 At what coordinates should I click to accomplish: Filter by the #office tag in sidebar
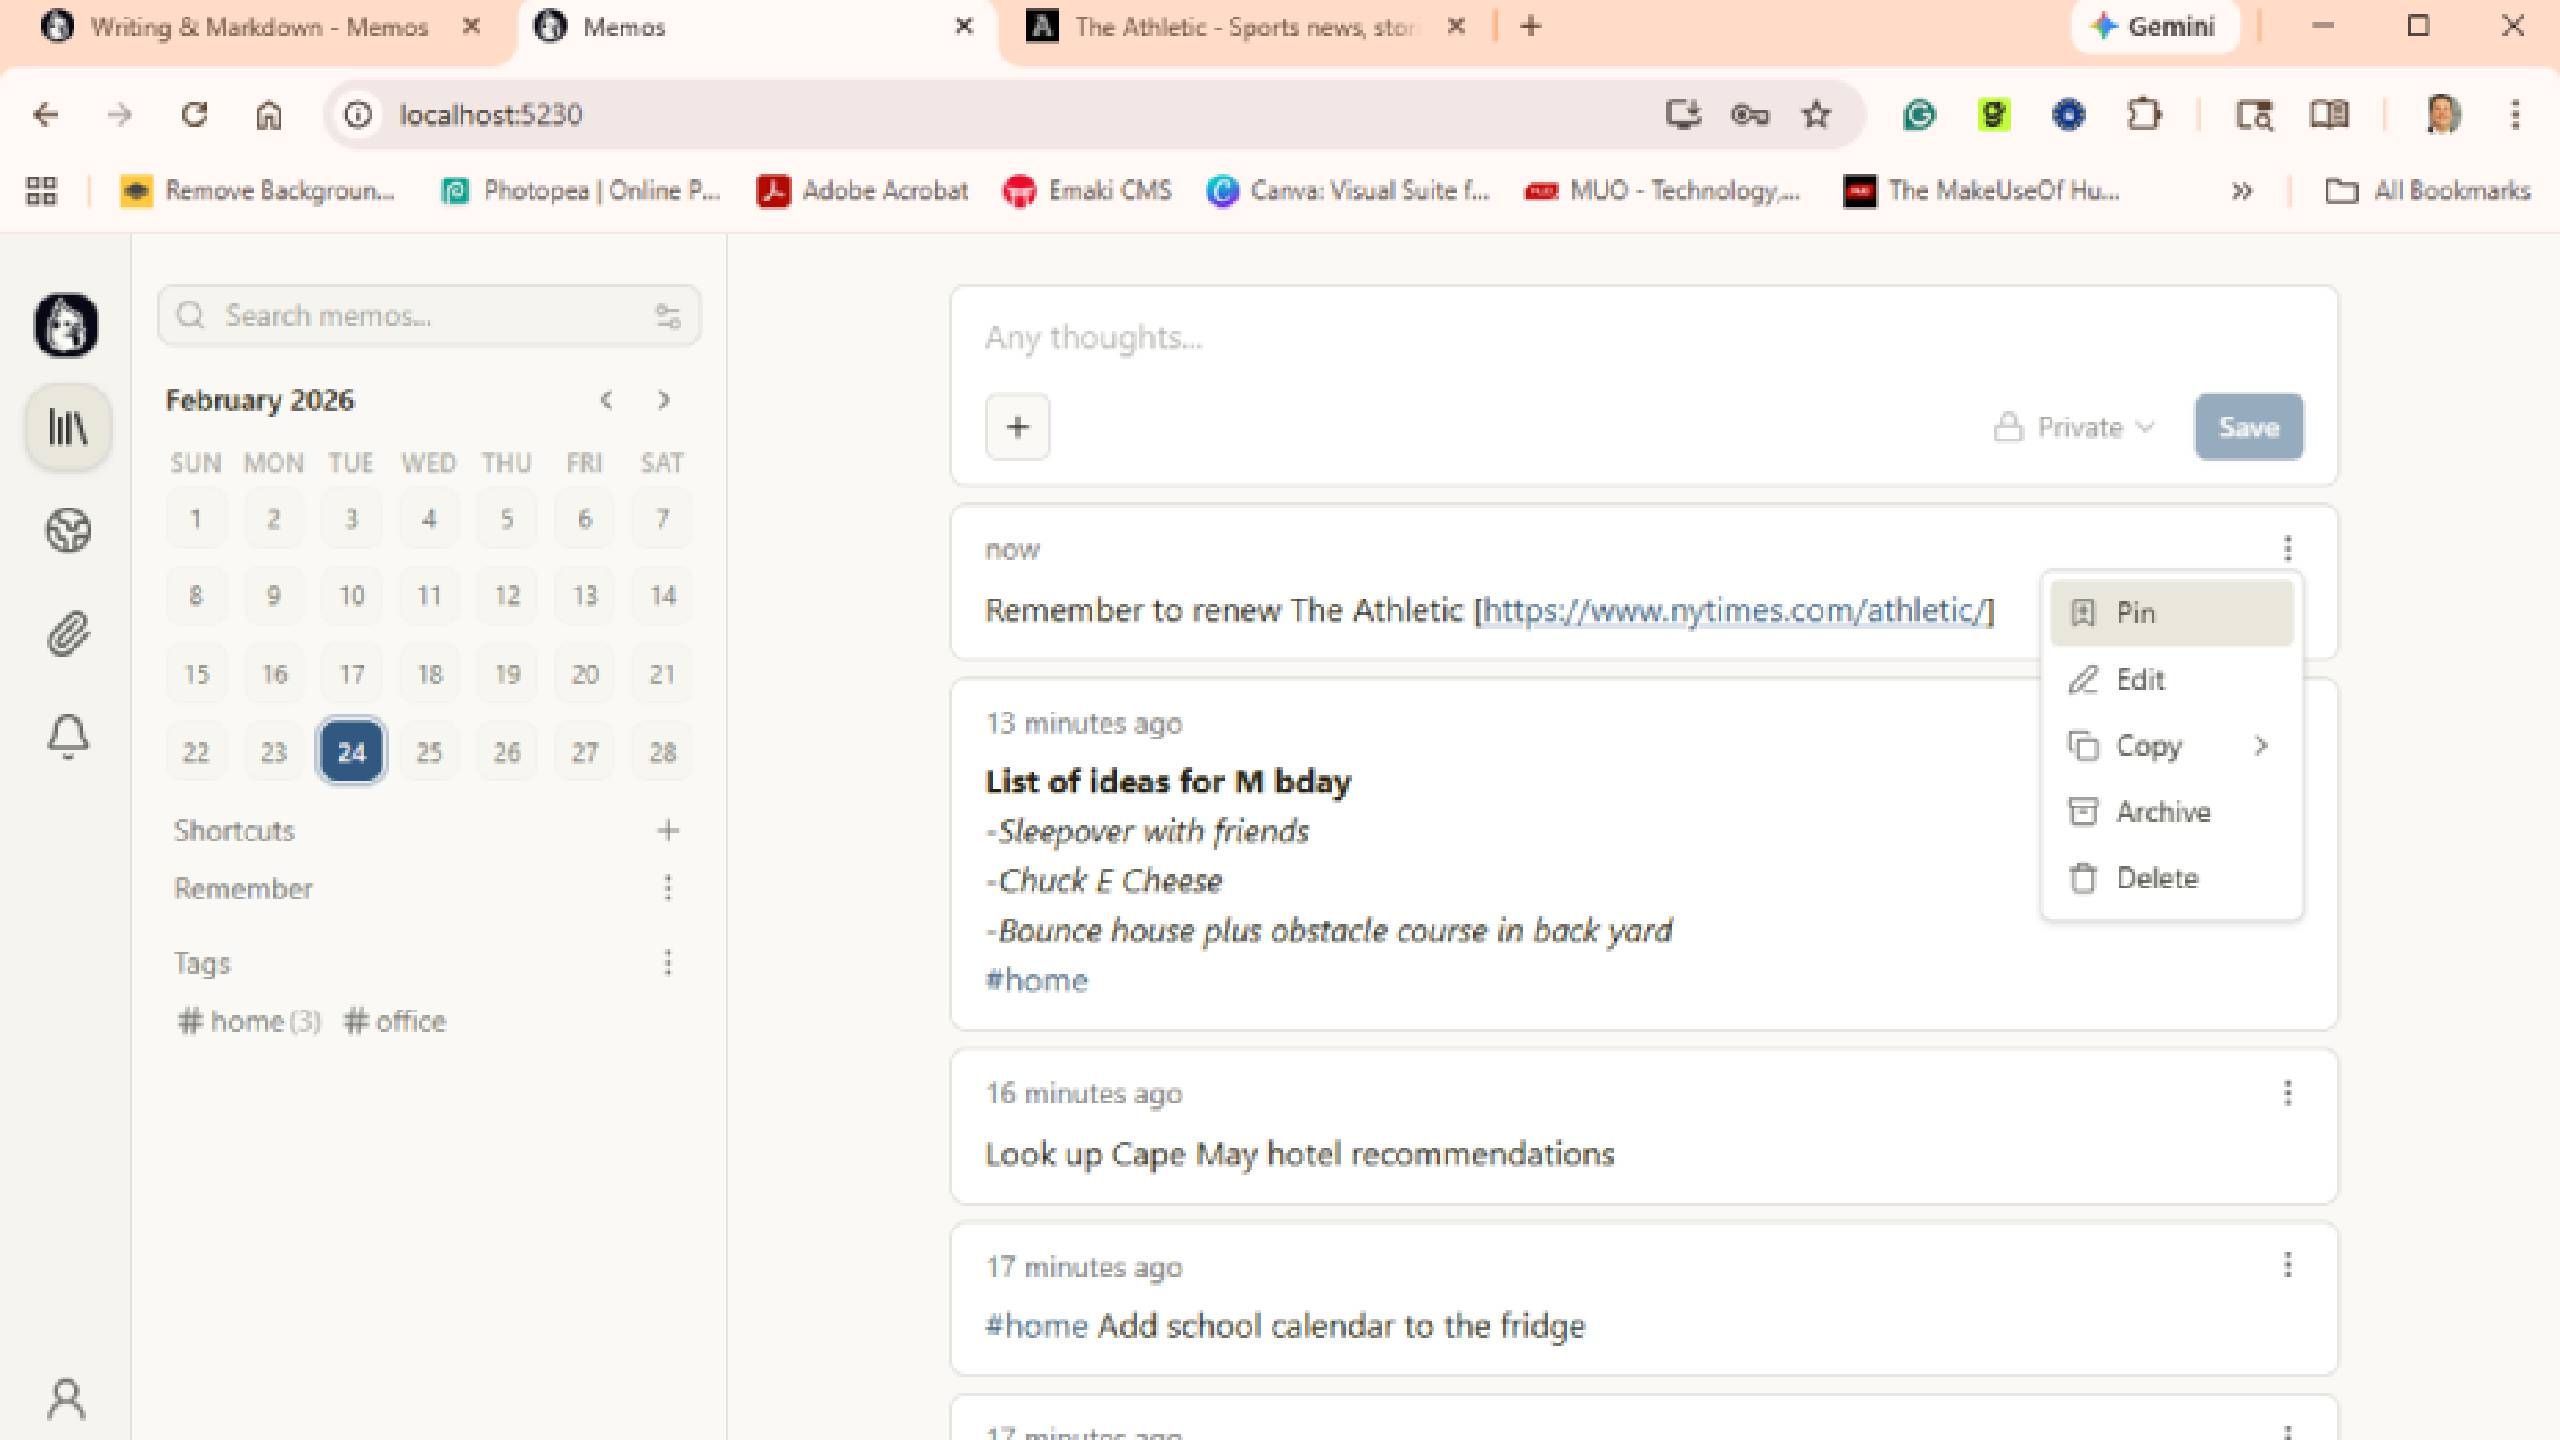pyautogui.click(x=395, y=1021)
